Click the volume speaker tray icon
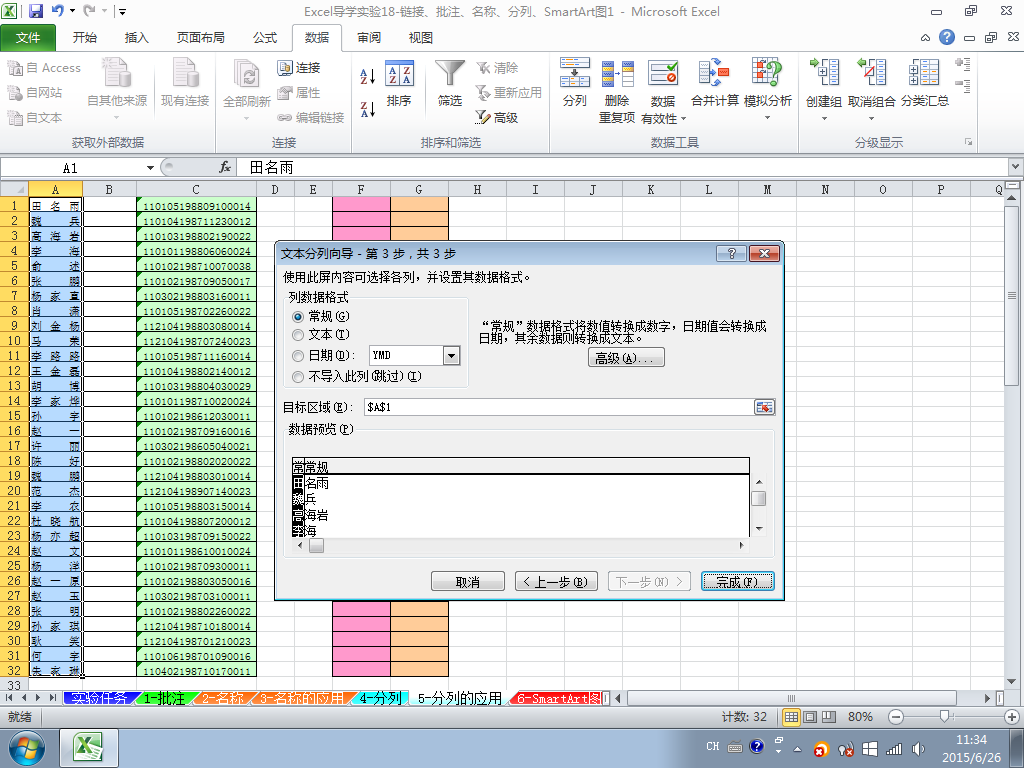Image resolution: width=1024 pixels, height=768 pixels. point(918,749)
